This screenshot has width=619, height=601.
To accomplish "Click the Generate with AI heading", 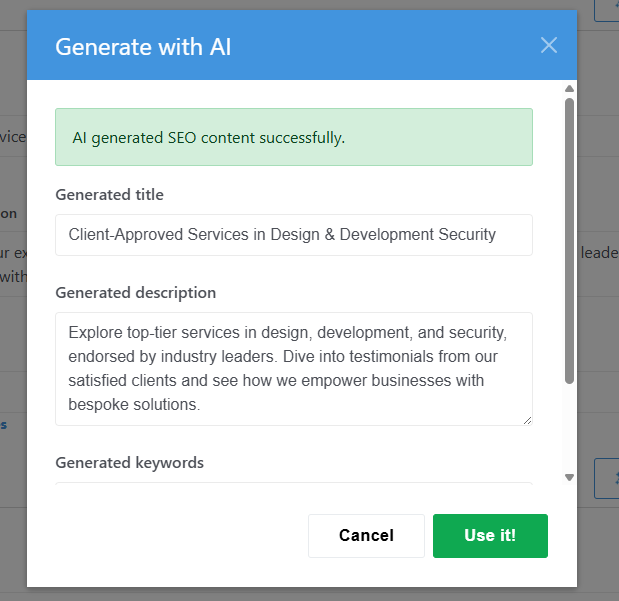I will tap(143, 46).
